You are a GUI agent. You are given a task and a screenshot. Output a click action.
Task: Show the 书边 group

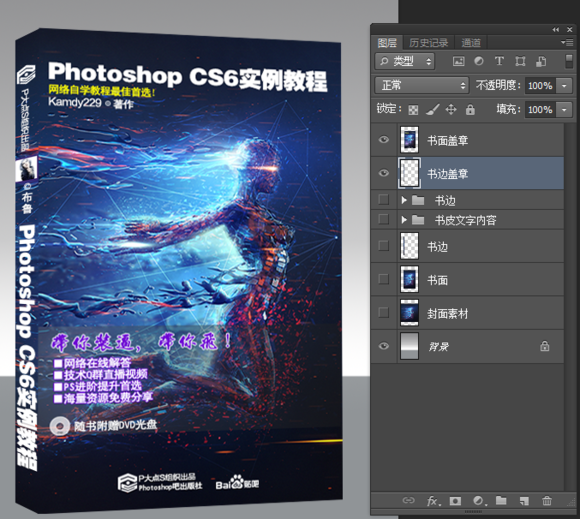coord(384,200)
